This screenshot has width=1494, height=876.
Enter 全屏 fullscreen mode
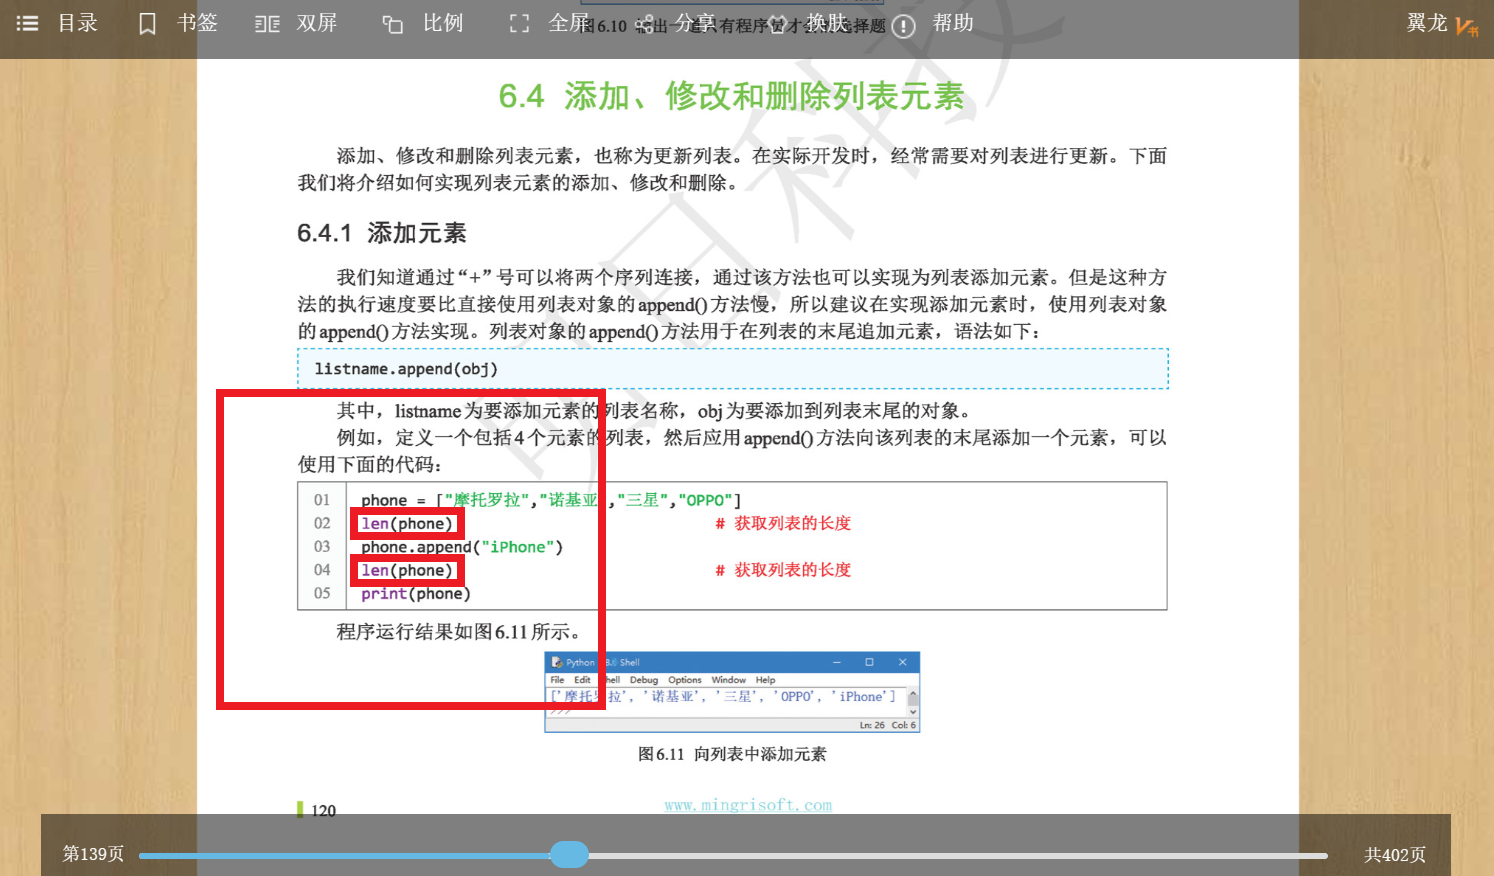coord(549,23)
